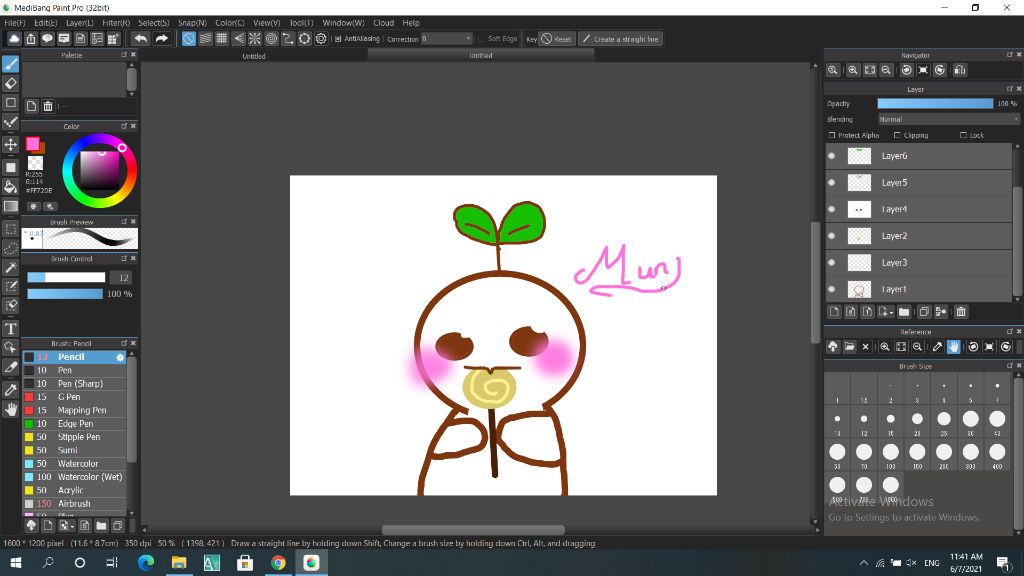This screenshot has height=576, width=1024.
Task: Click the Palette panel close button
Action: pos(133,55)
